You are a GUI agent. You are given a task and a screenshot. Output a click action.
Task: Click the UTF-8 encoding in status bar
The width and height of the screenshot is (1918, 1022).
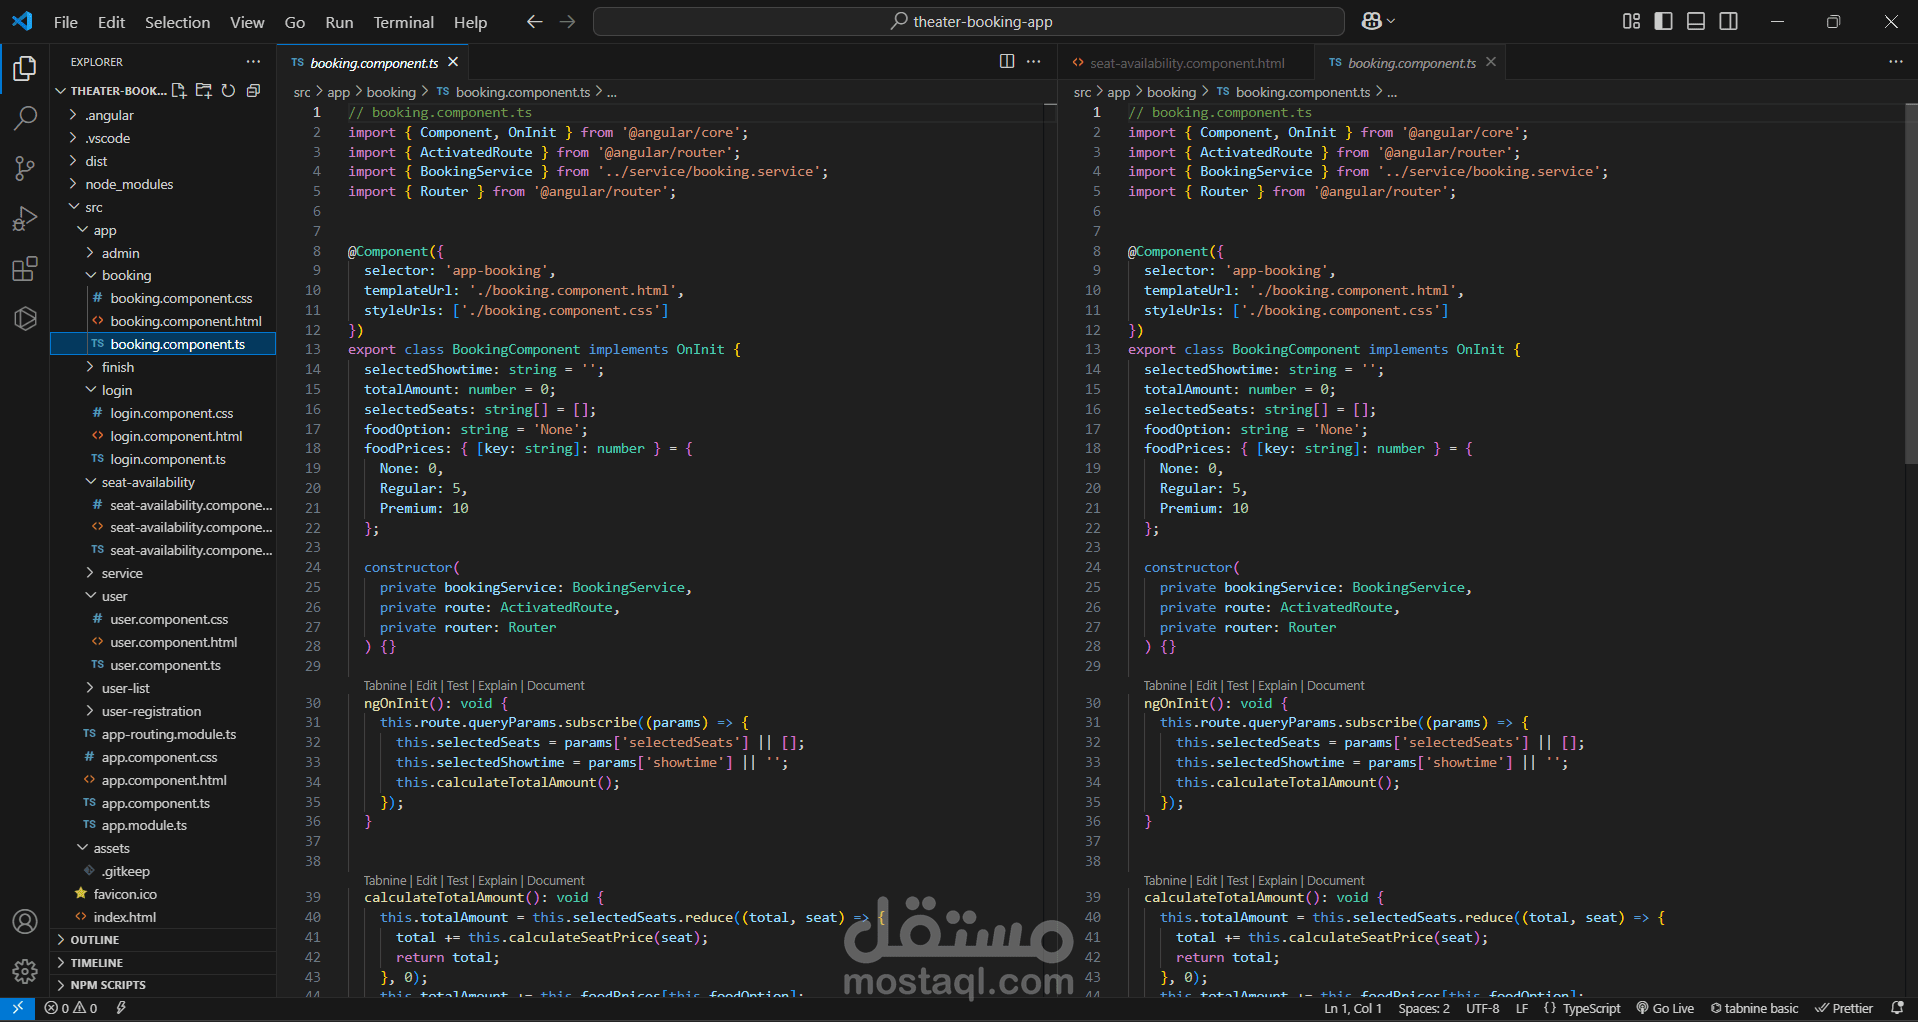pos(1482,1008)
